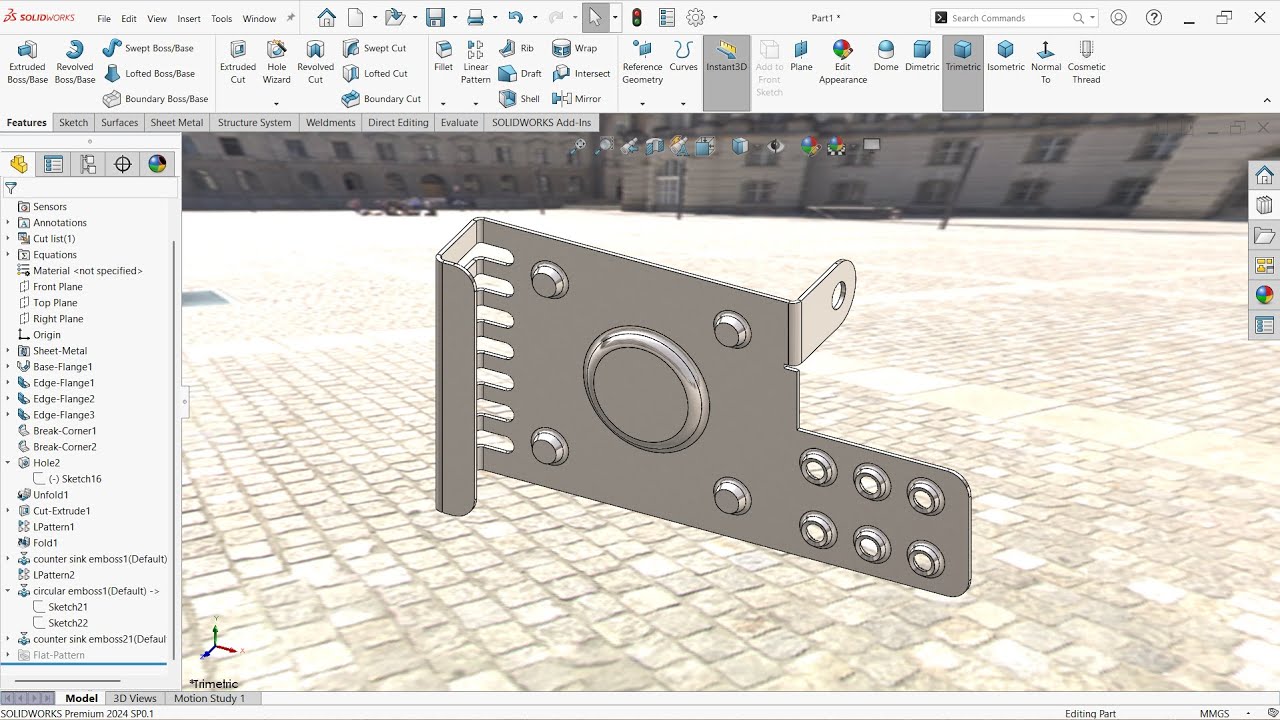The height and width of the screenshot is (720, 1280).
Task: Expand the Sheet-Metal feature node
Action: pyautogui.click(x=9, y=351)
